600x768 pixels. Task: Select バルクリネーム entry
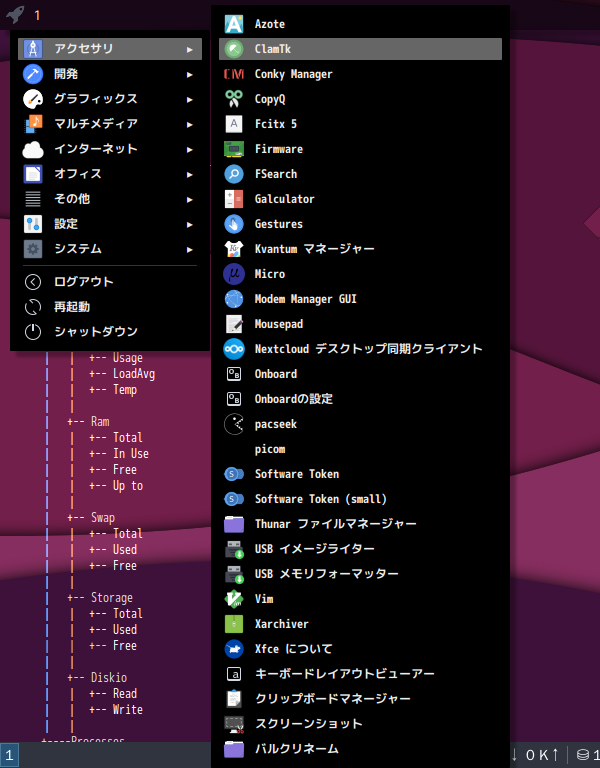click(x=360, y=749)
